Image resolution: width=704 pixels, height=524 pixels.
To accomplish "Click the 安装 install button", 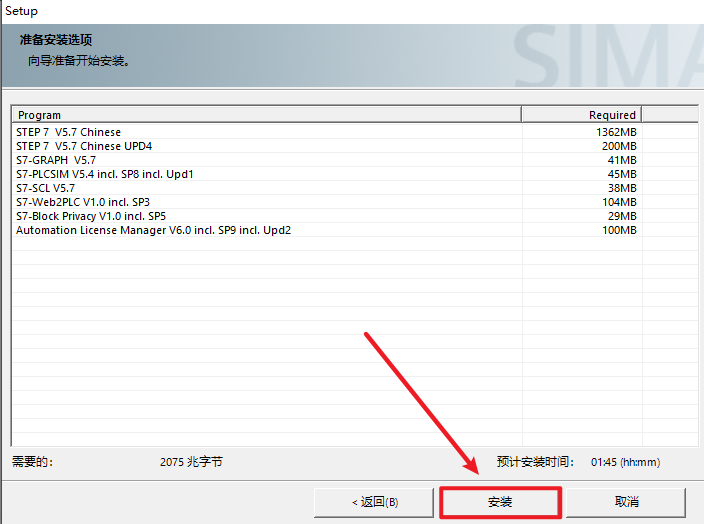I will coord(500,502).
